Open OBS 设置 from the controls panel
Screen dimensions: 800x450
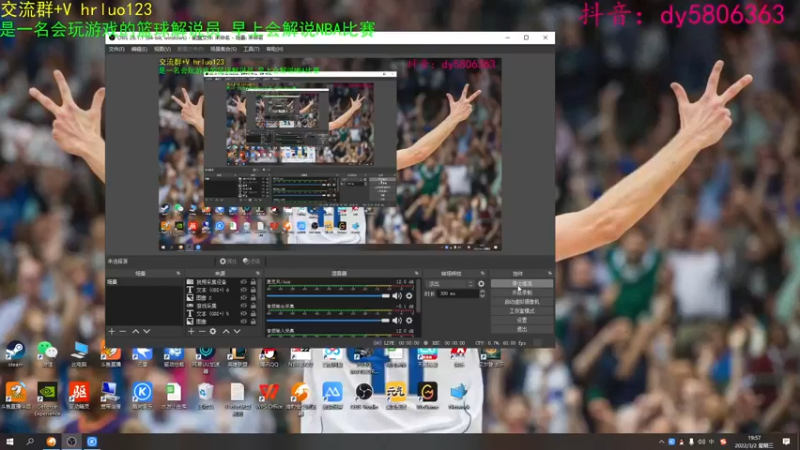pos(521,320)
